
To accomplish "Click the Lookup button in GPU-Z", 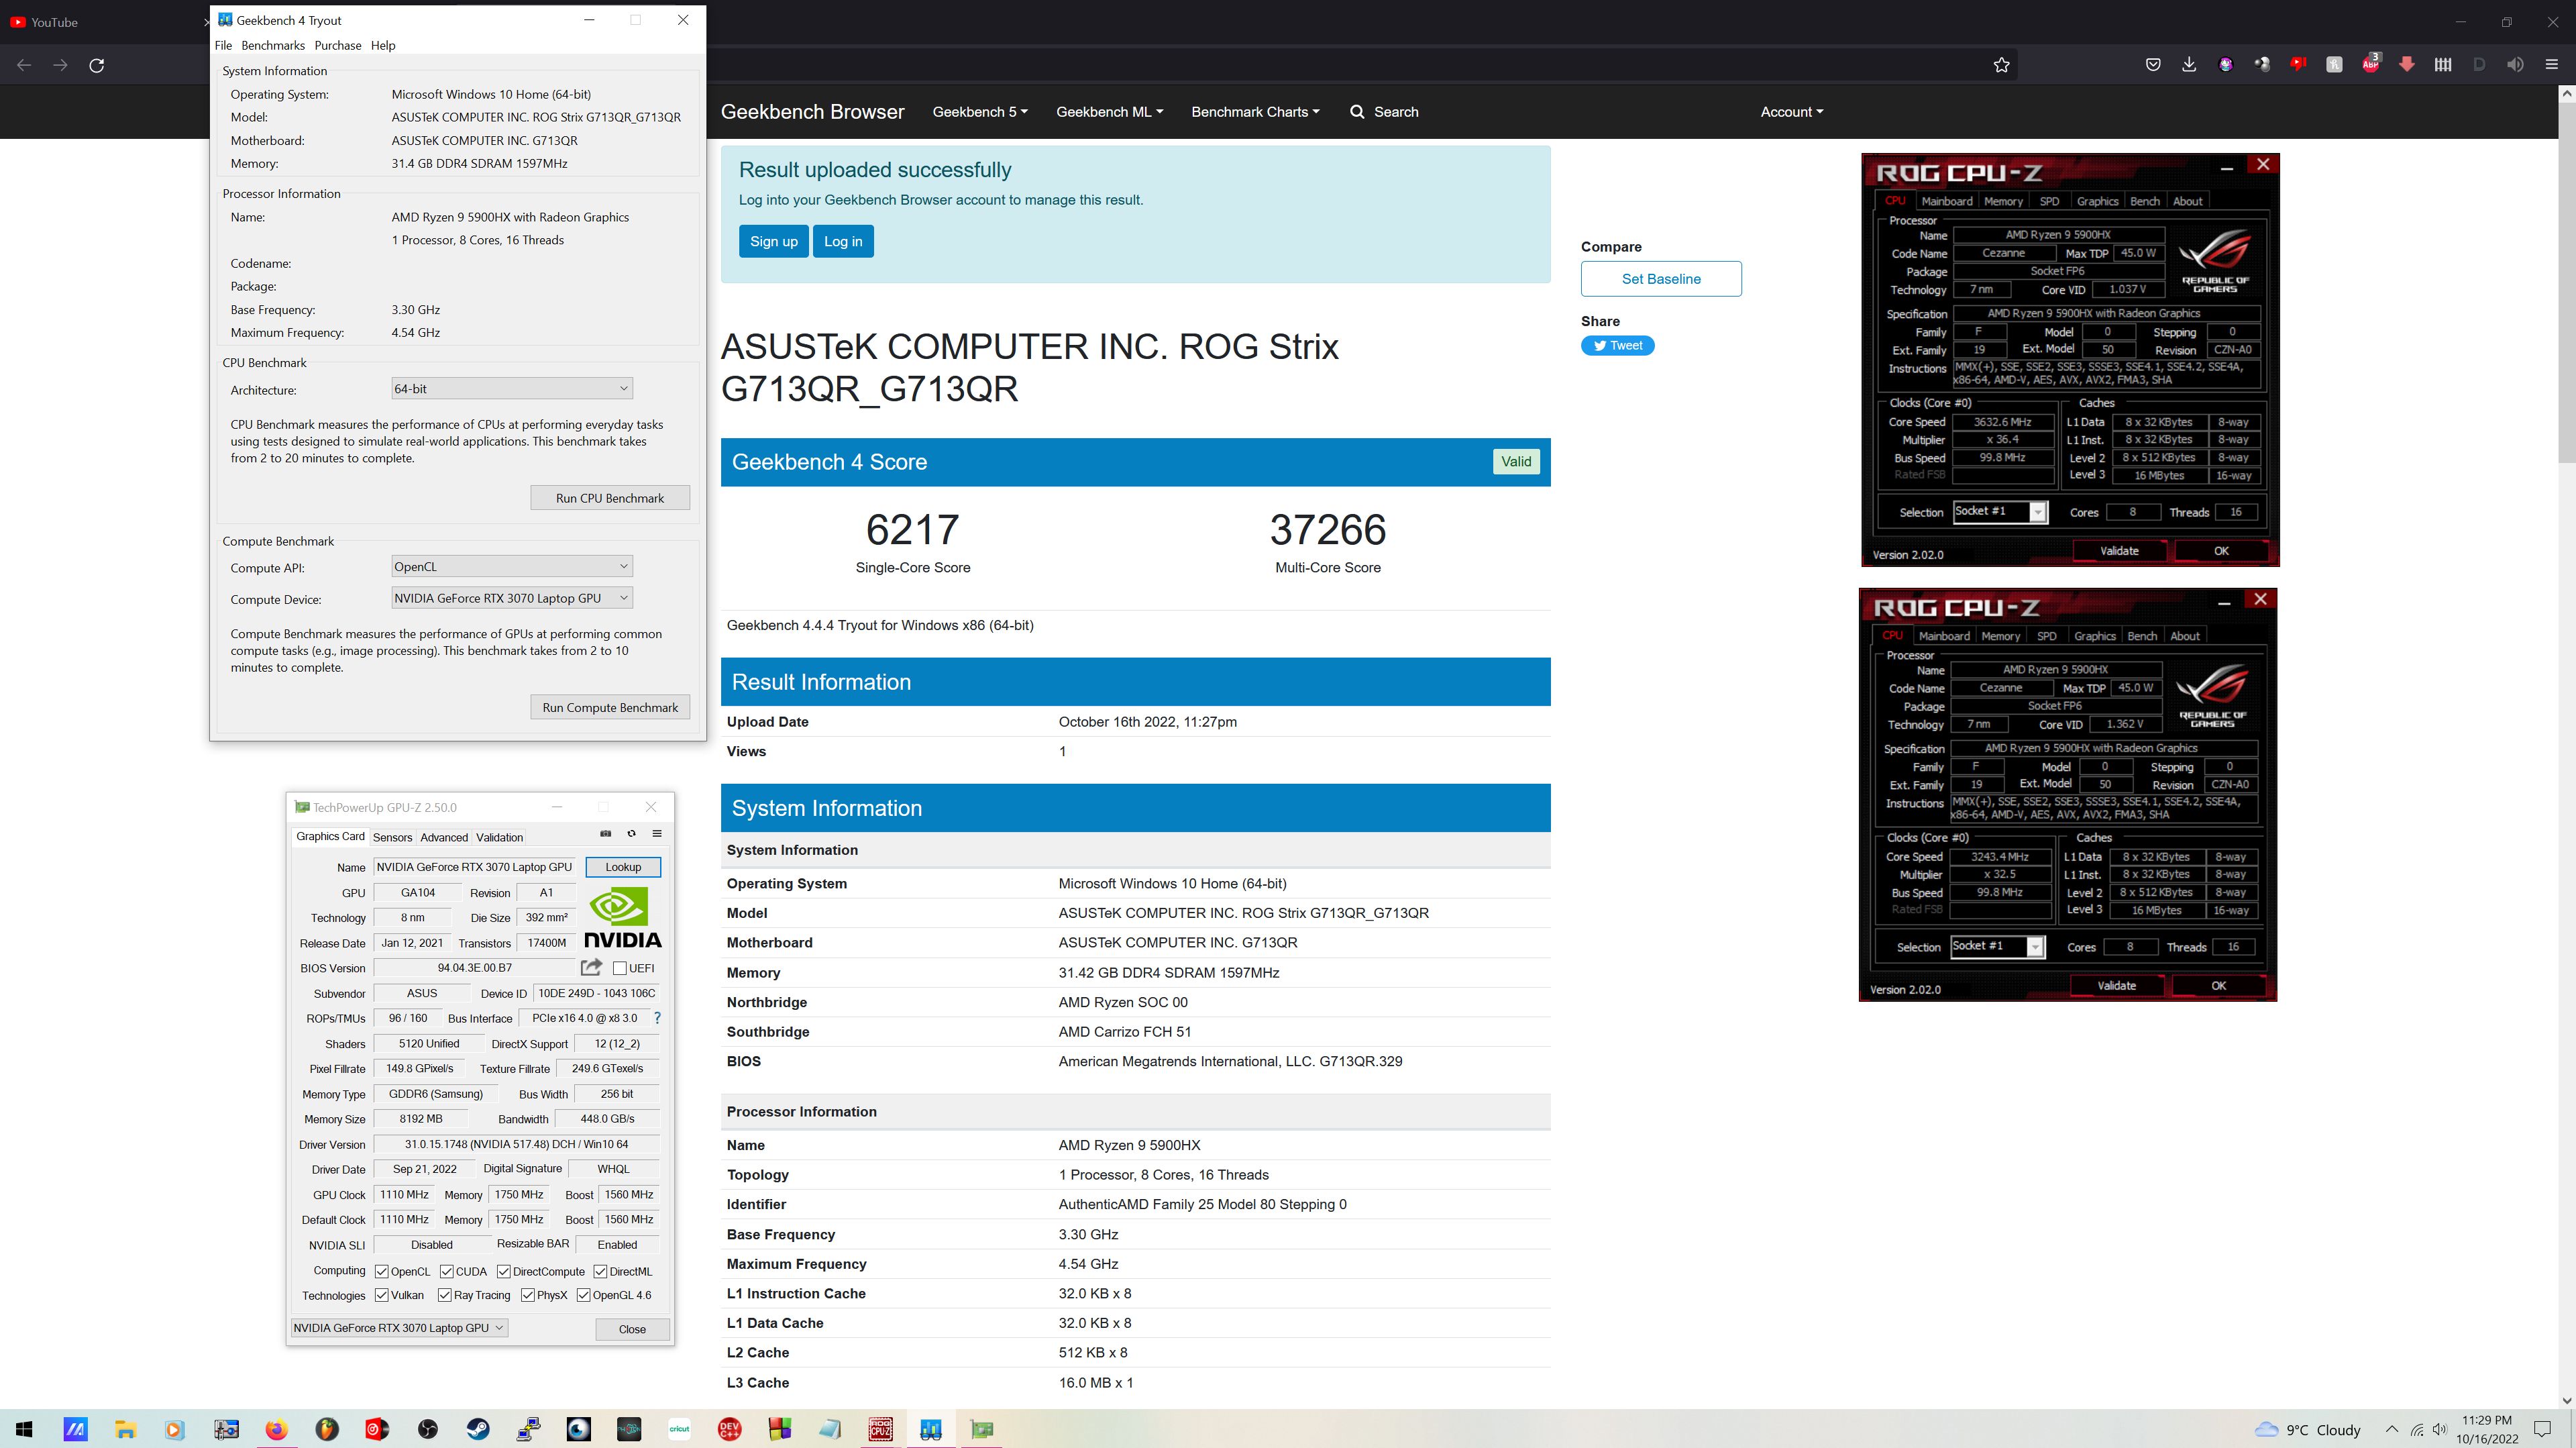I will 623,867.
